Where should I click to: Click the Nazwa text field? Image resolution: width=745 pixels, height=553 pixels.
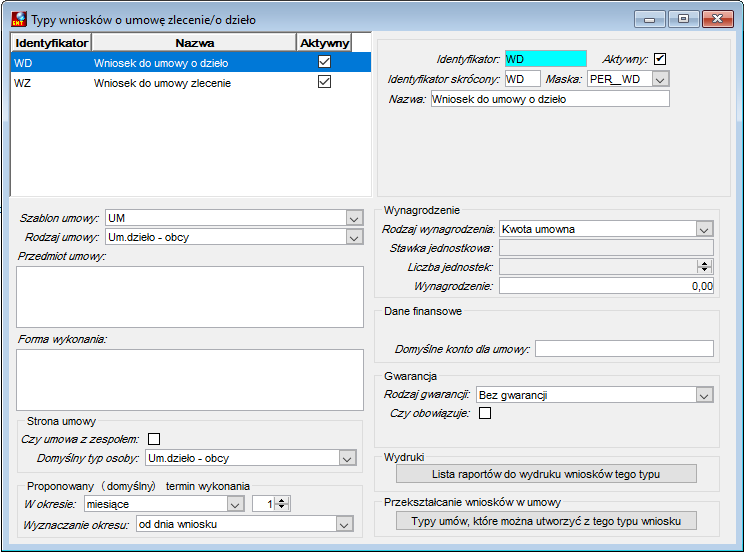(x=550, y=99)
